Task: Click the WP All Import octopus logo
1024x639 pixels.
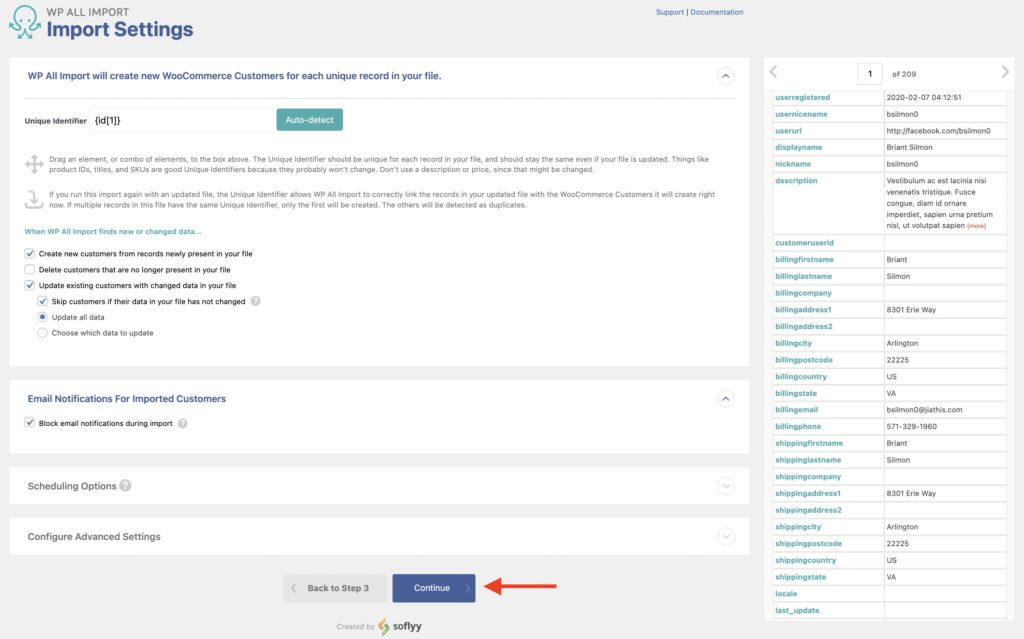Action: [x=24, y=24]
